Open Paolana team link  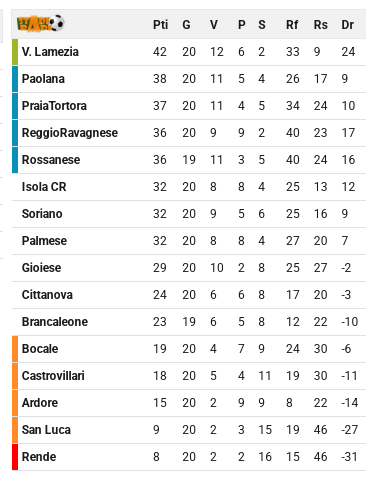tap(43, 79)
